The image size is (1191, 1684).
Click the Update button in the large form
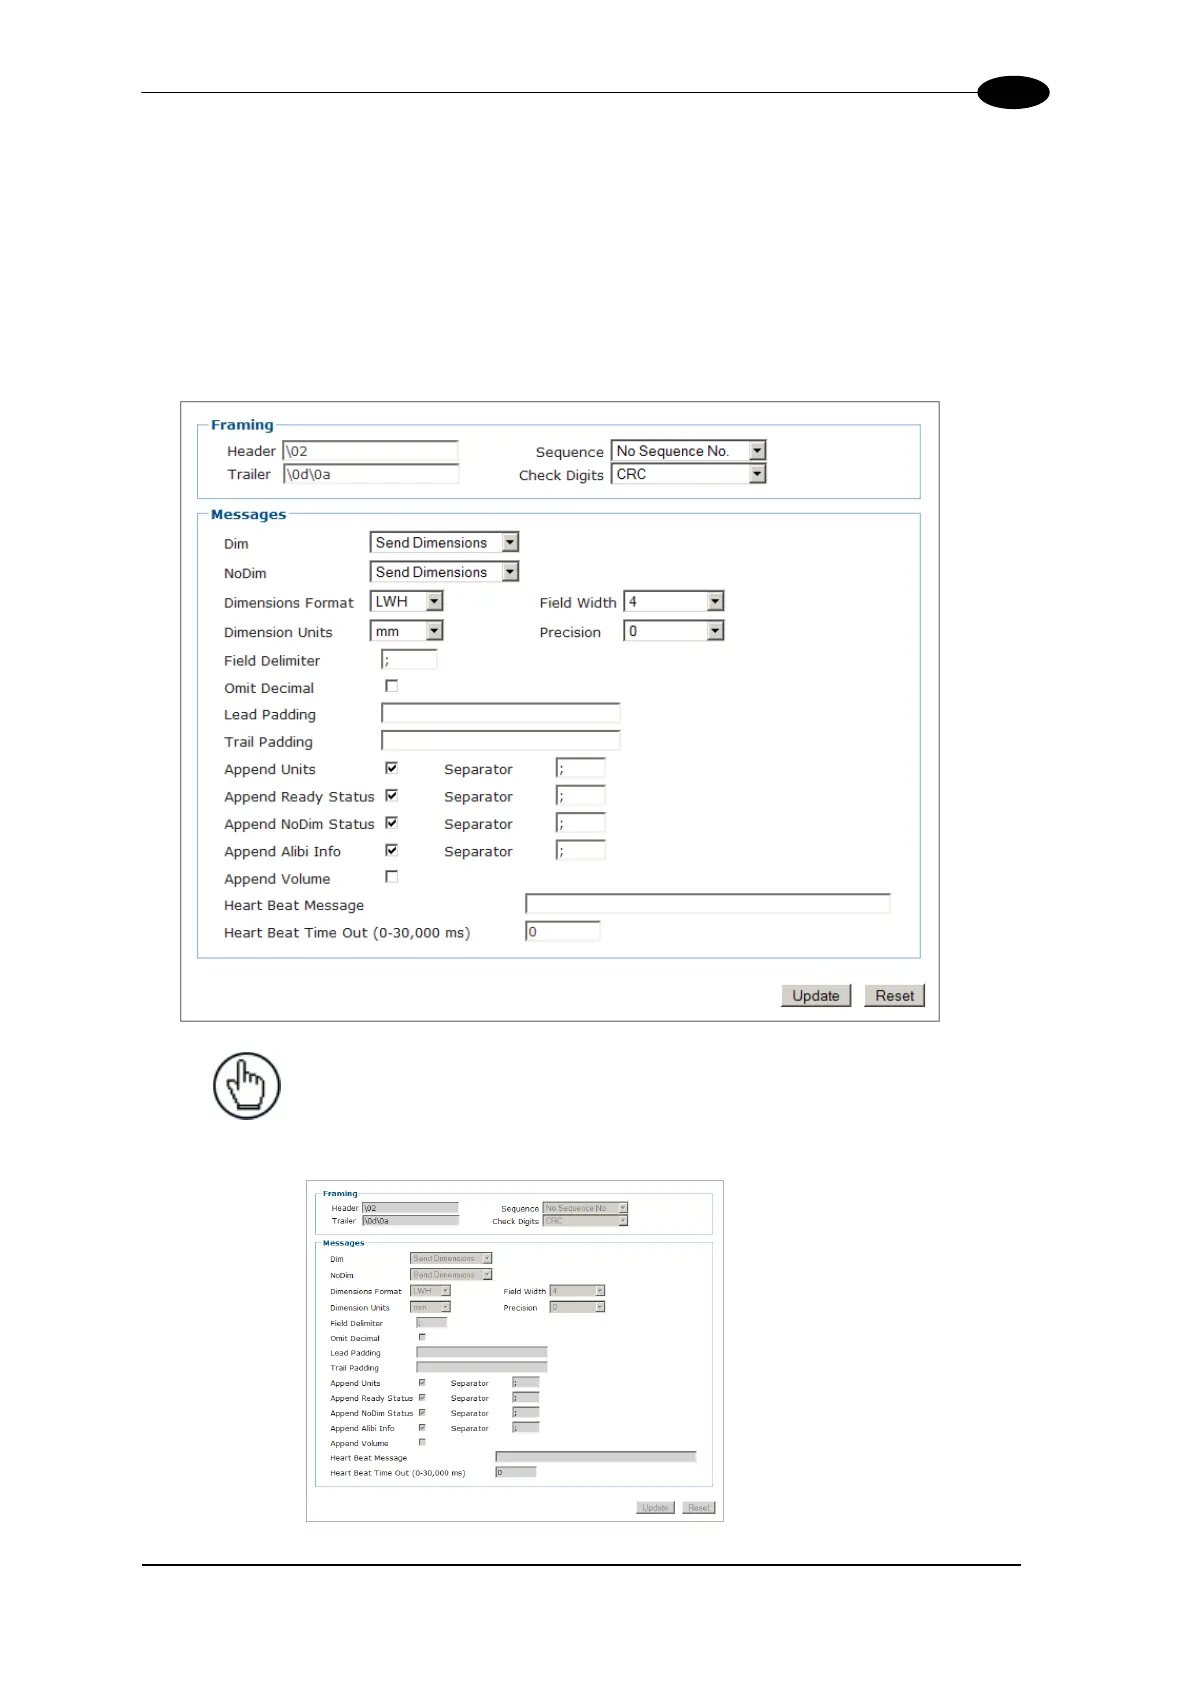click(x=816, y=996)
